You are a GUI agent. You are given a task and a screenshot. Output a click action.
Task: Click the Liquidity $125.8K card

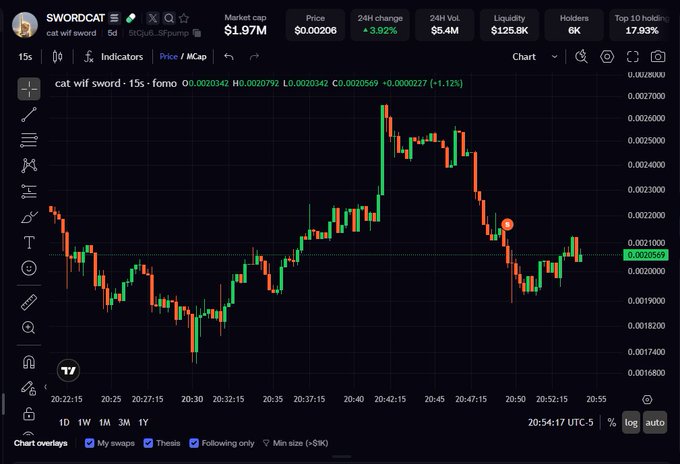(510, 25)
